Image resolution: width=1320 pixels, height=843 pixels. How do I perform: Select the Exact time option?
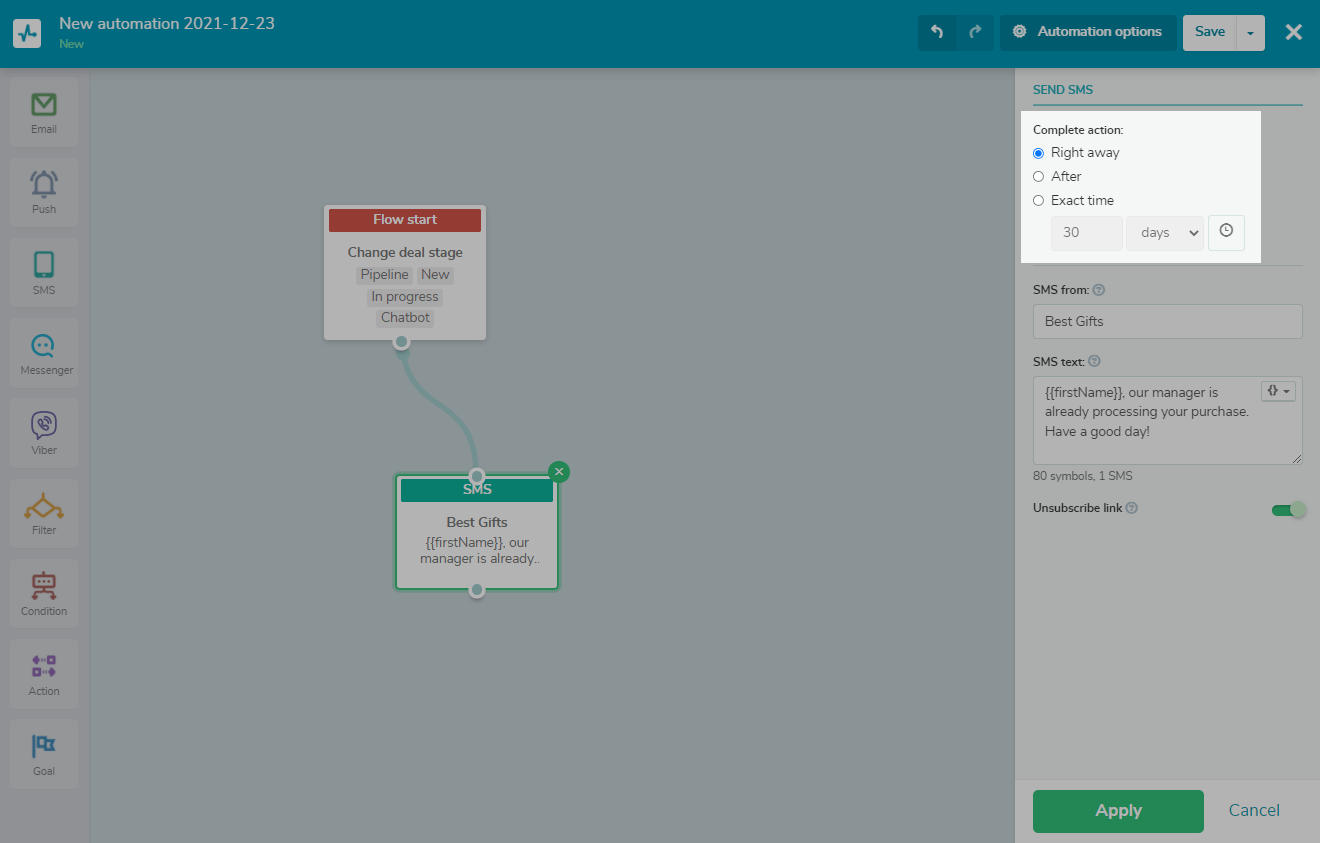pyautogui.click(x=1038, y=201)
